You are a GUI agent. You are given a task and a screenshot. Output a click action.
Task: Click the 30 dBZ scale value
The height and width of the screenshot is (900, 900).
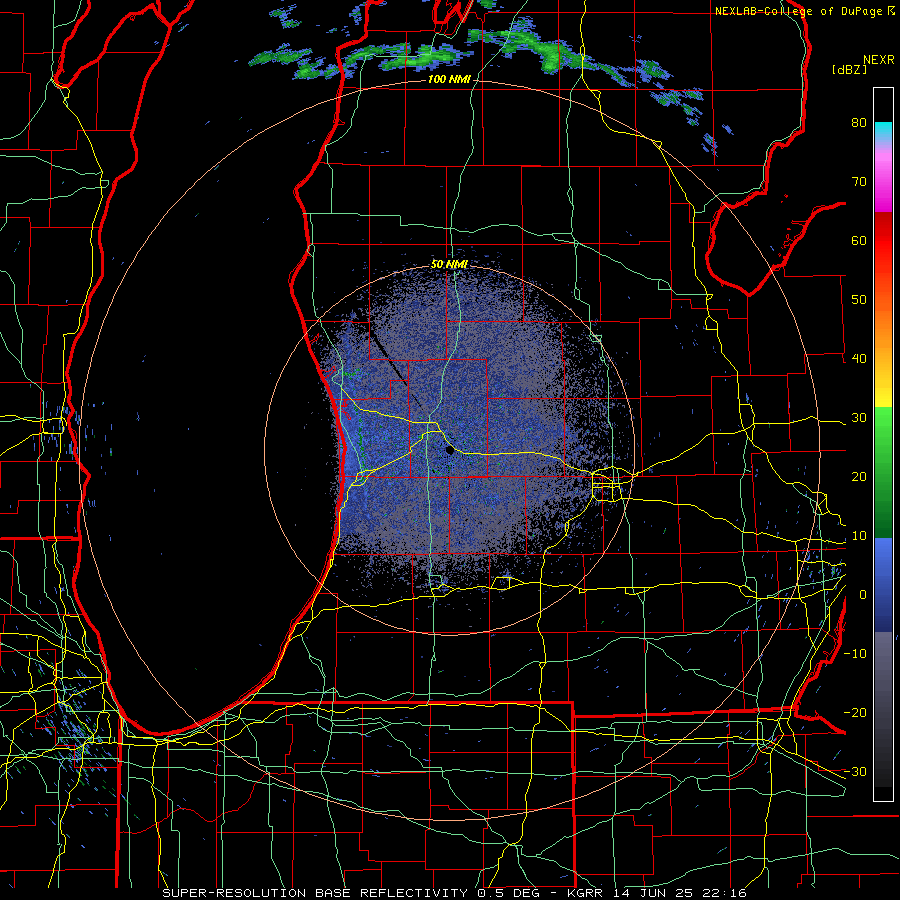[x=859, y=418]
